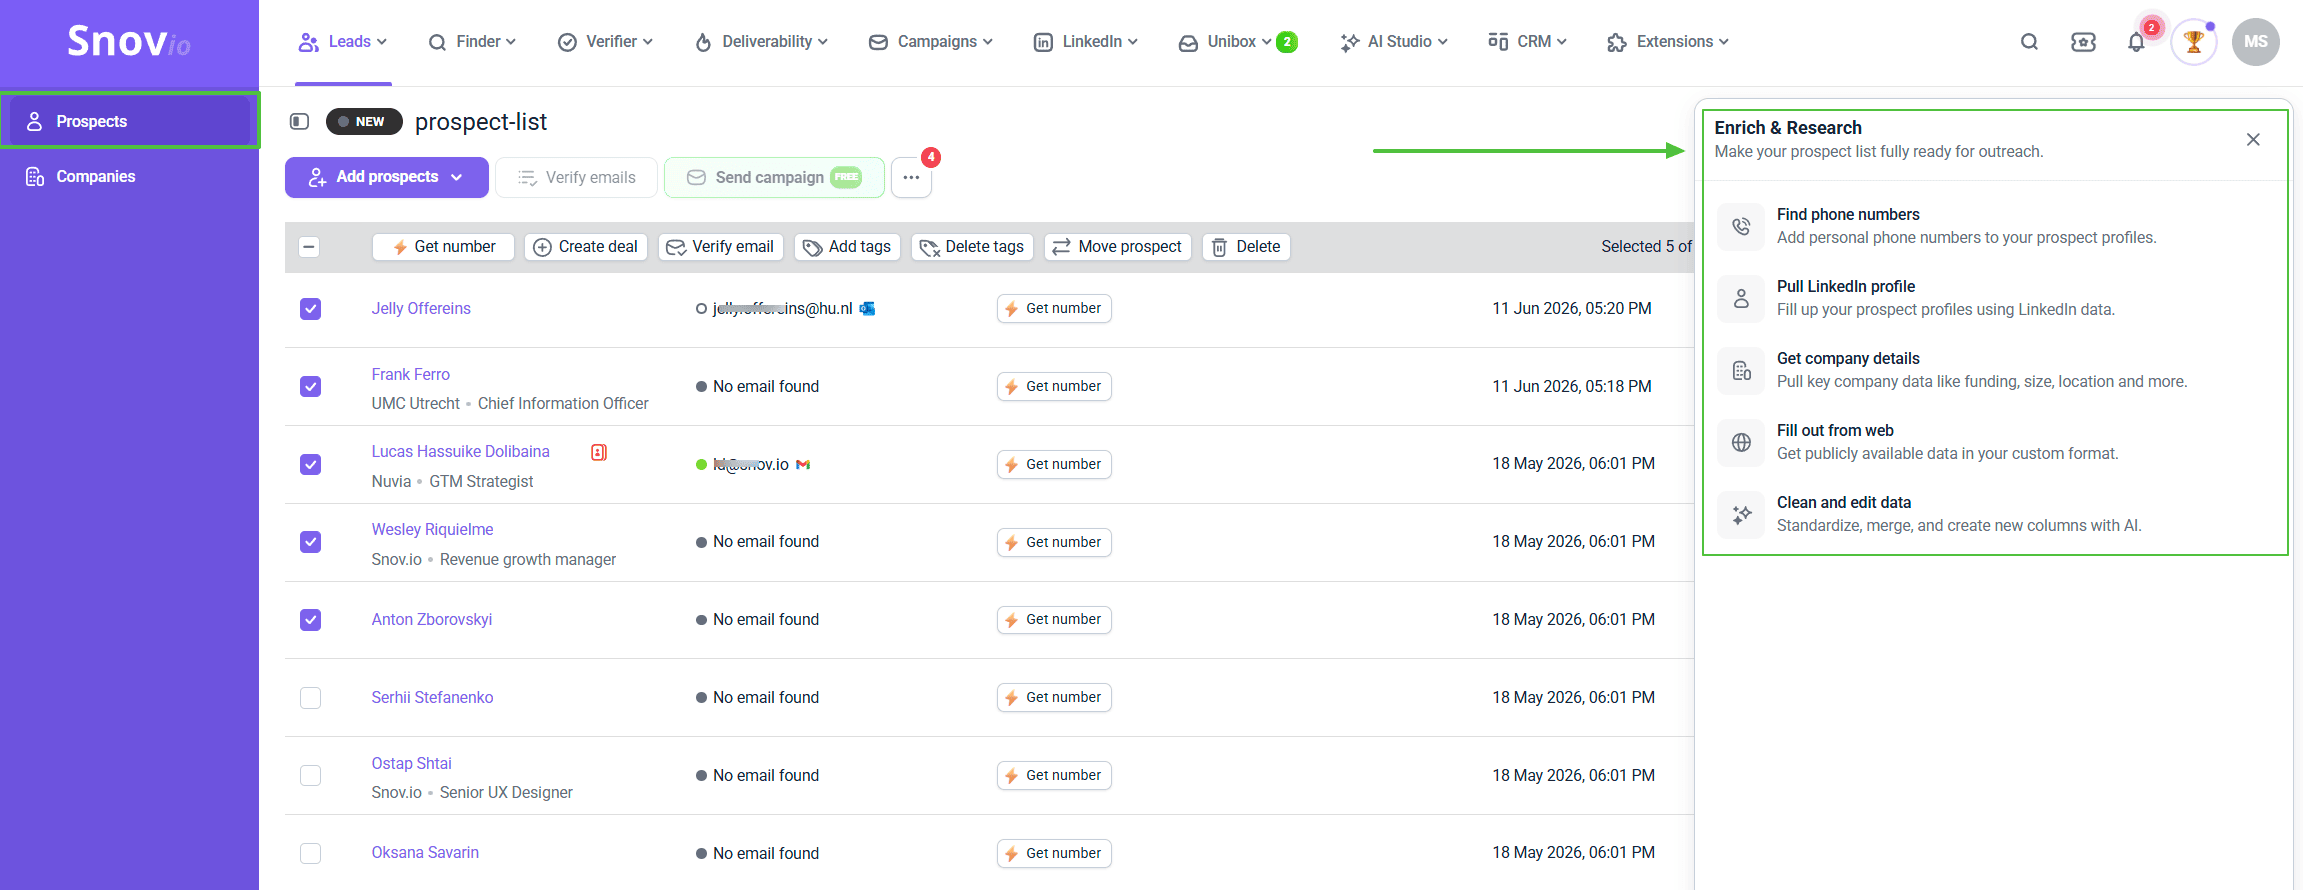Expand the Deliverability dropdown menu
The image size is (2303, 890).
tap(761, 42)
